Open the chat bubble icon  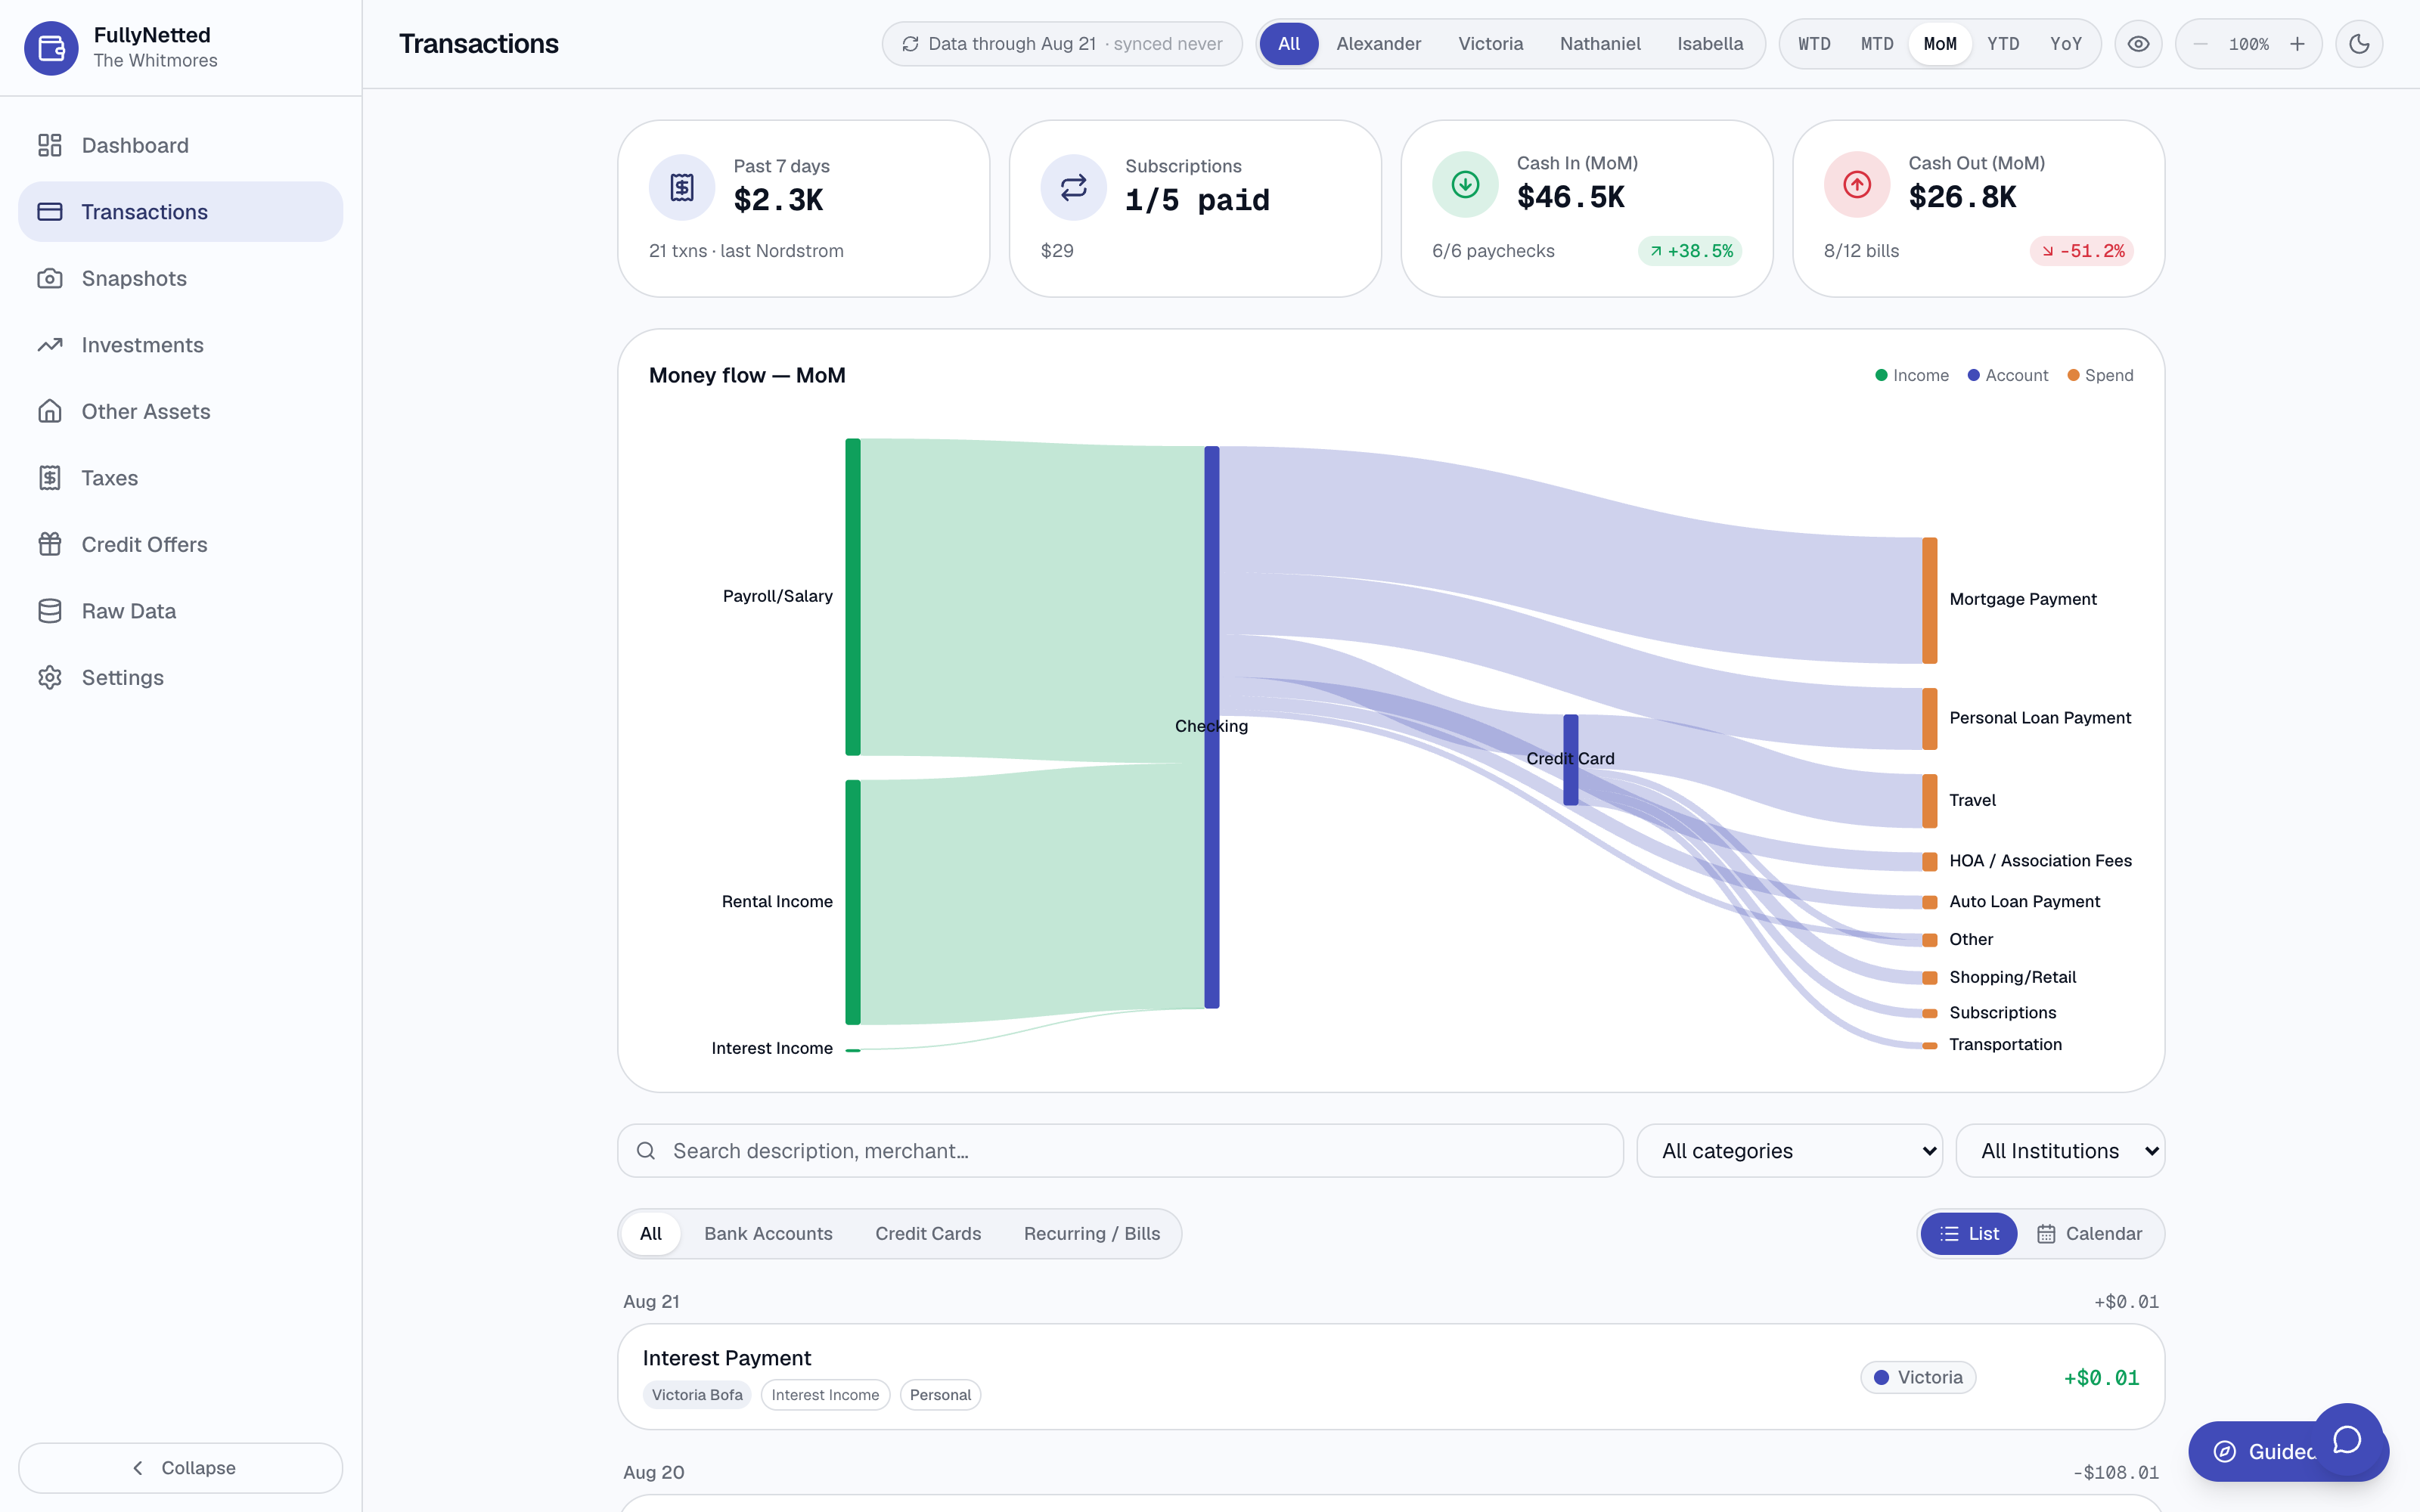[2347, 1440]
